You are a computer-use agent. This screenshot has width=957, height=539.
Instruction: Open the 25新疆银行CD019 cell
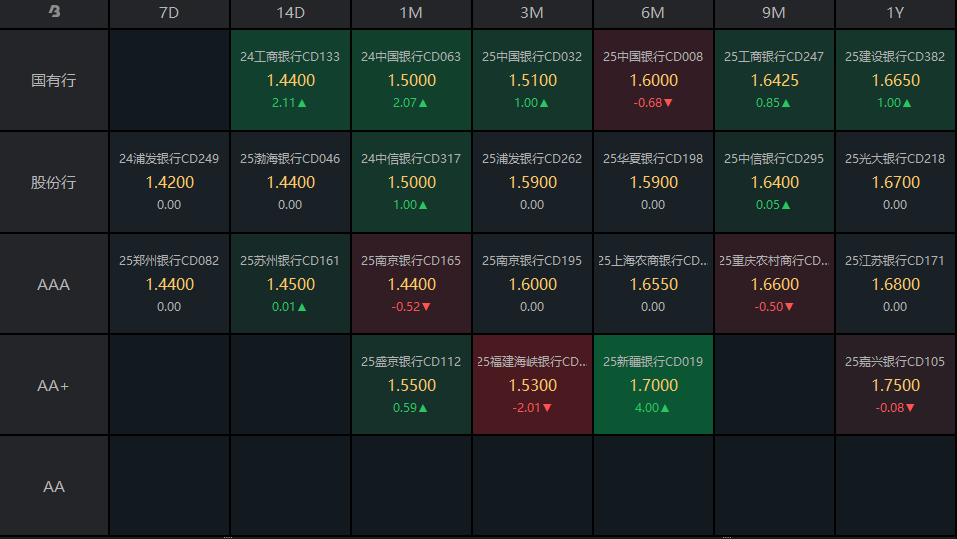coord(652,385)
